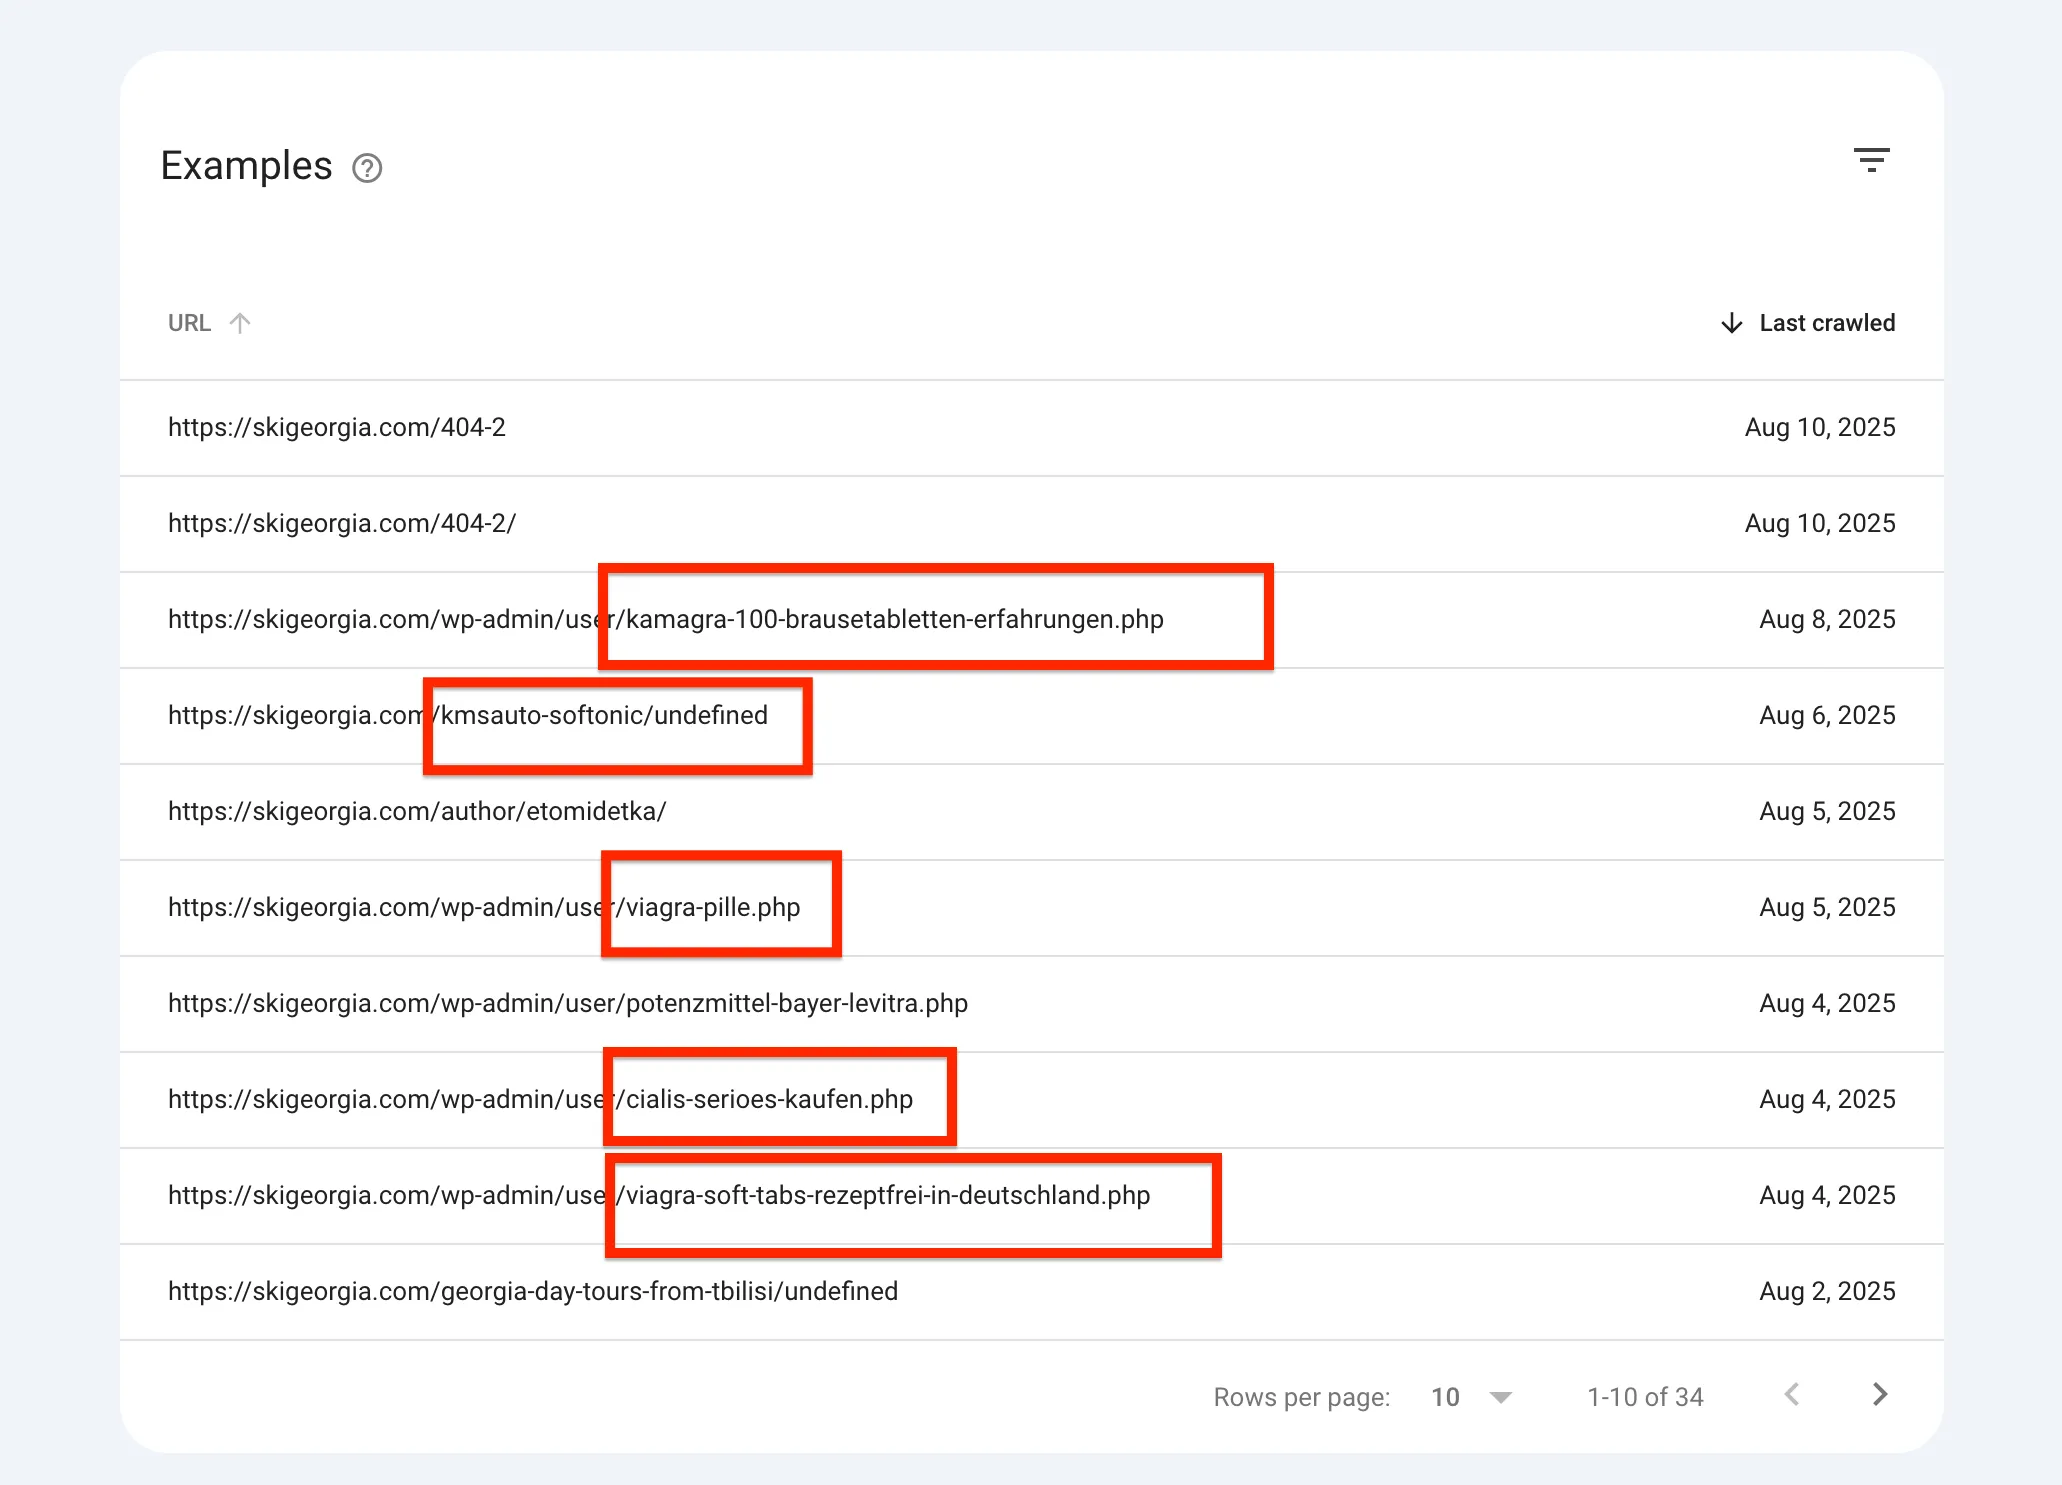The width and height of the screenshot is (2062, 1485).
Task: Select the georgia-day-tours-from-tbilisi/undefined row
Action: coord(532,1291)
